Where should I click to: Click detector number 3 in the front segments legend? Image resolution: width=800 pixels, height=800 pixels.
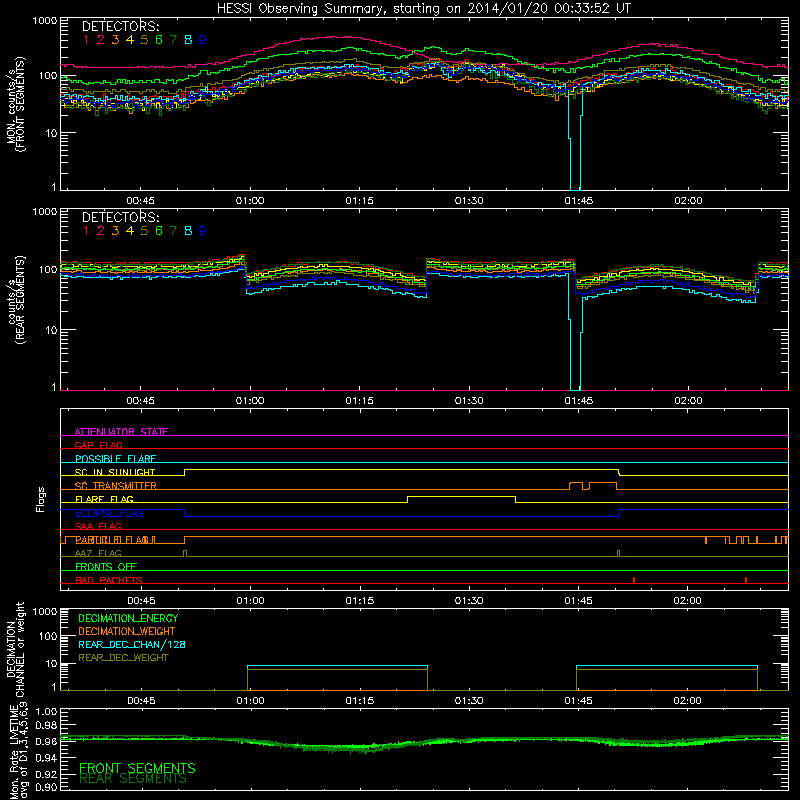click(x=115, y=40)
